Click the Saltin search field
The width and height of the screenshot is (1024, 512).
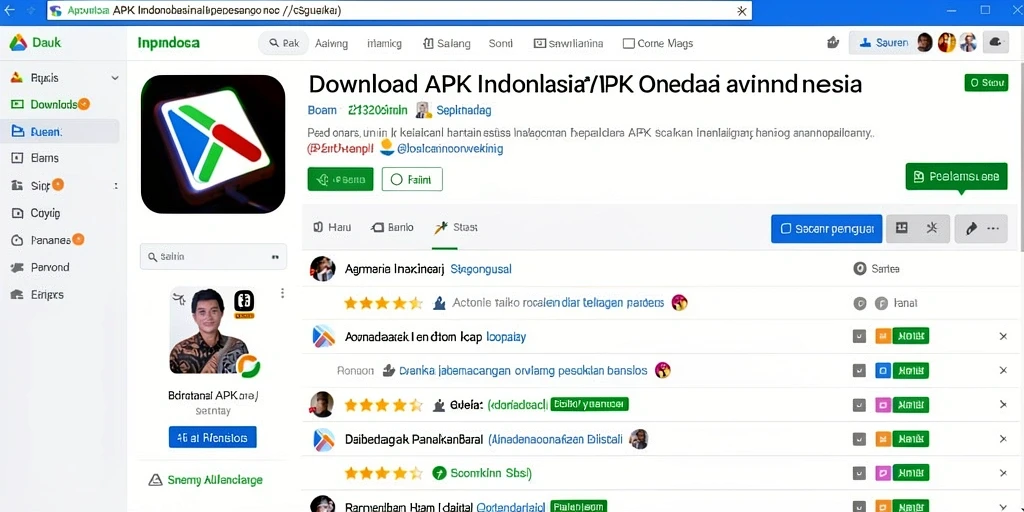(213, 257)
